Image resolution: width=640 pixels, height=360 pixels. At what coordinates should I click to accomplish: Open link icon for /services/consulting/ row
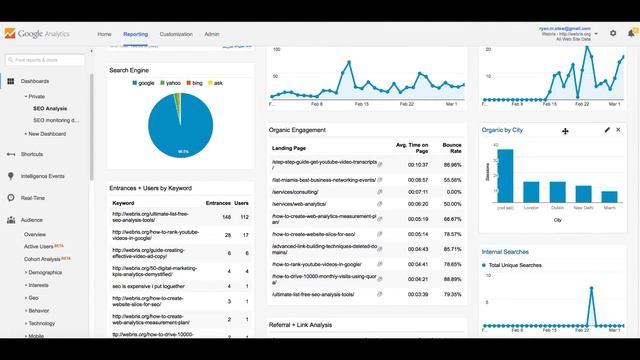(x=380, y=192)
